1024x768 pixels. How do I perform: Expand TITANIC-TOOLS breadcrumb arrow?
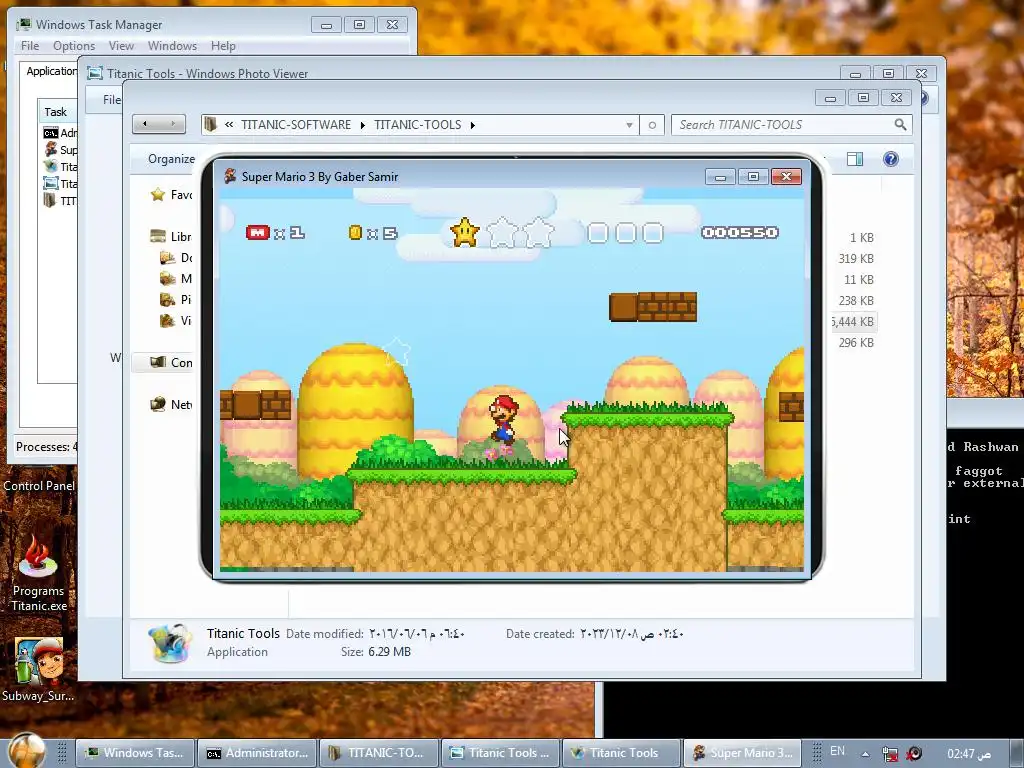pos(472,125)
